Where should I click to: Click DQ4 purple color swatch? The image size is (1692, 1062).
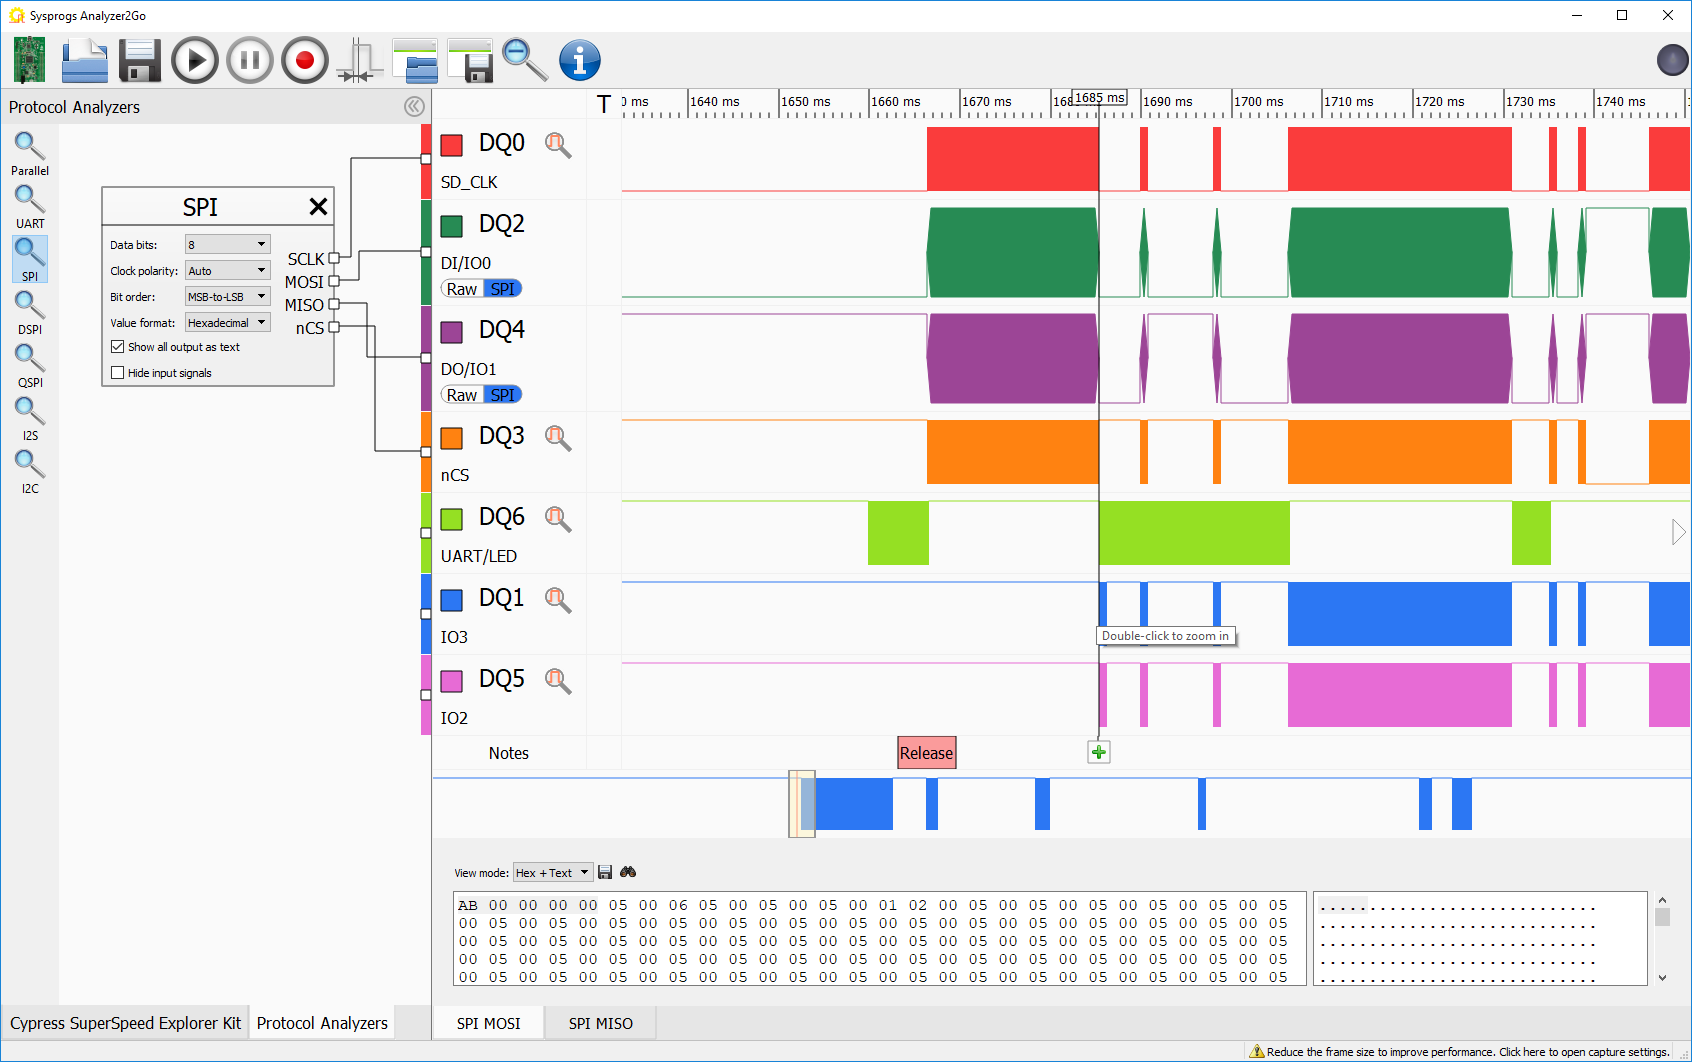pos(452,332)
